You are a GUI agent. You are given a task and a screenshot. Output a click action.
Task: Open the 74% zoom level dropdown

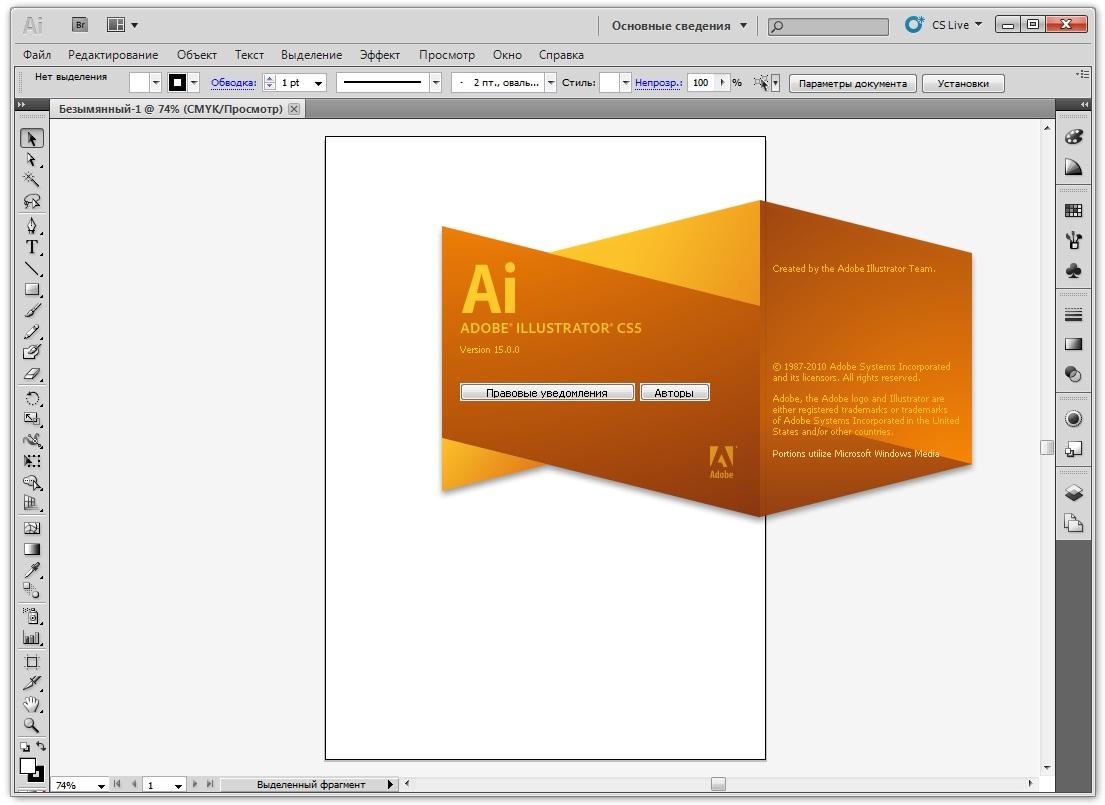click(101, 785)
